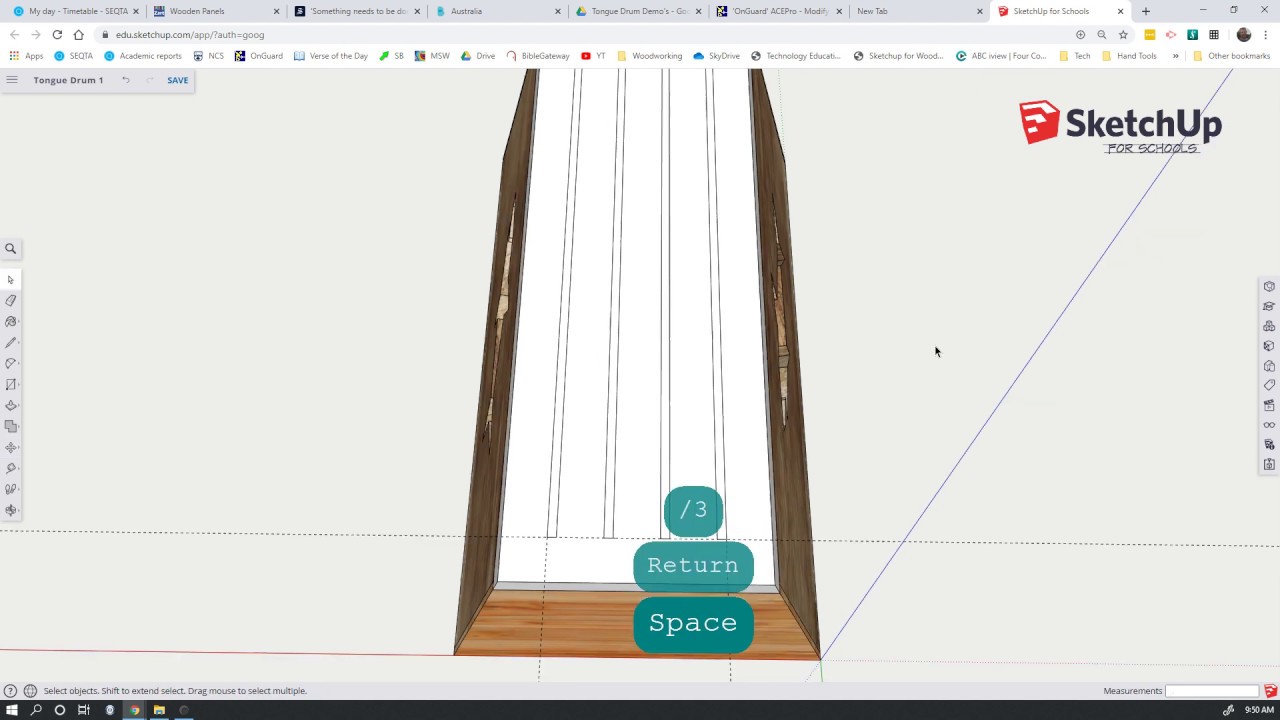Show more bookmarks with the chevron
This screenshot has height=720, width=1280.
pyautogui.click(x=1175, y=56)
